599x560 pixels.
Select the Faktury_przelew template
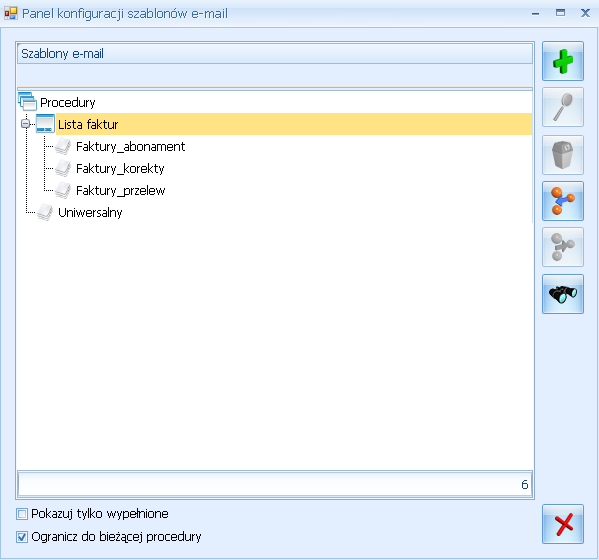pyautogui.click(x=120, y=190)
